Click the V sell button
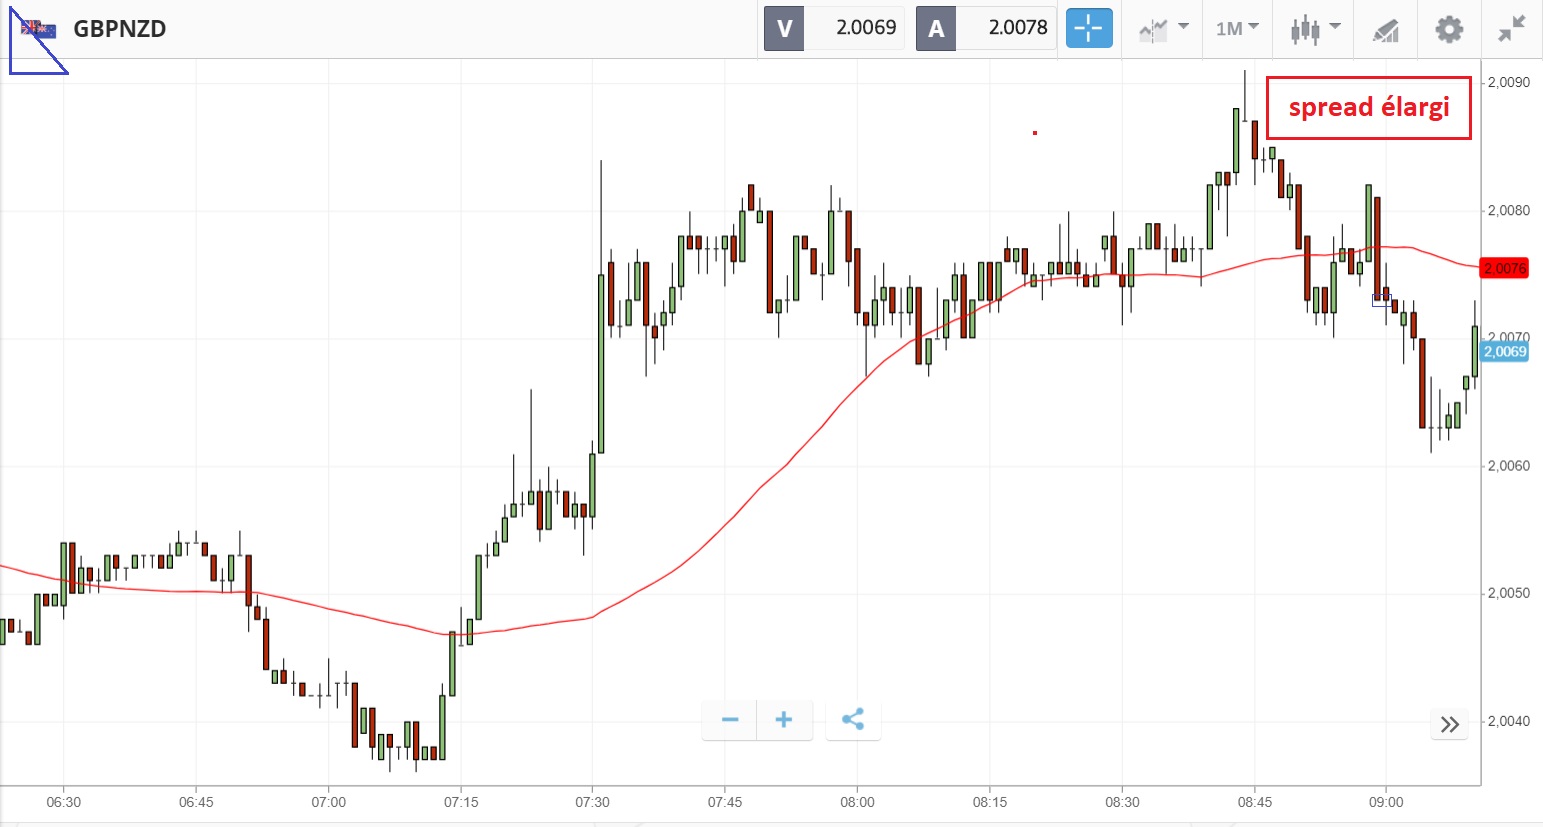The width and height of the screenshot is (1543, 827). 784,29
